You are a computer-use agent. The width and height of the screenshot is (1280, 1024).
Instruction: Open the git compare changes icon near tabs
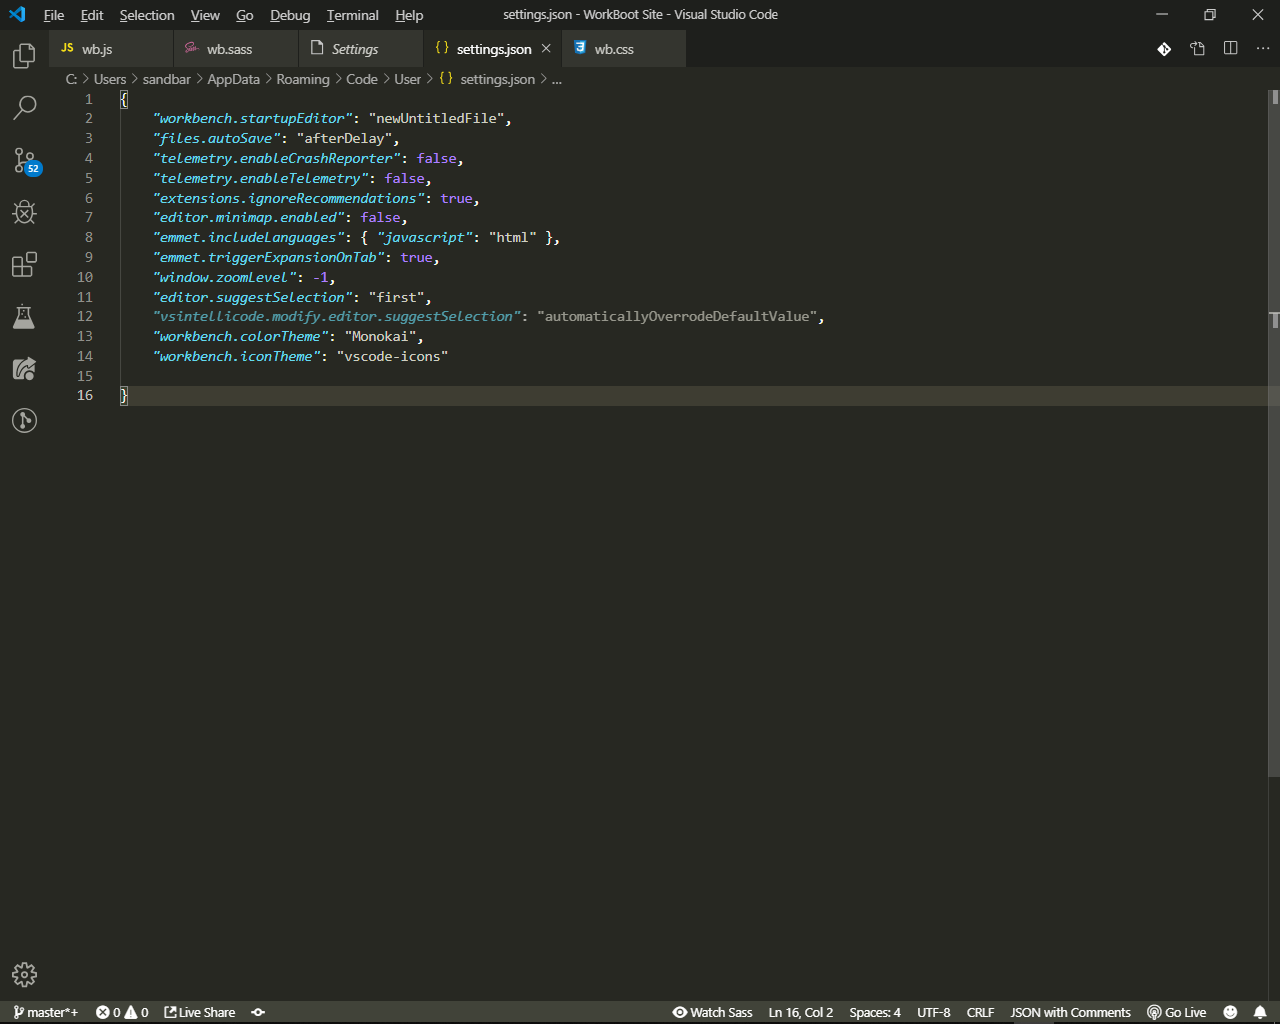[1164, 48]
